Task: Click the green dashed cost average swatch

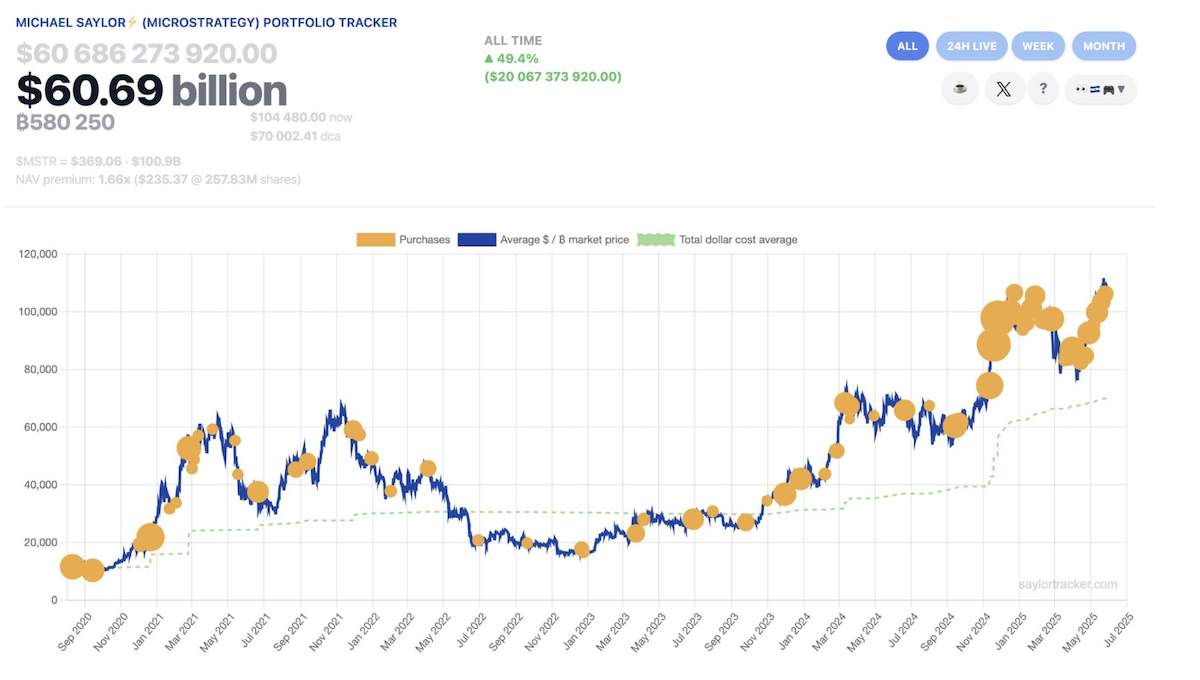Action: point(658,240)
